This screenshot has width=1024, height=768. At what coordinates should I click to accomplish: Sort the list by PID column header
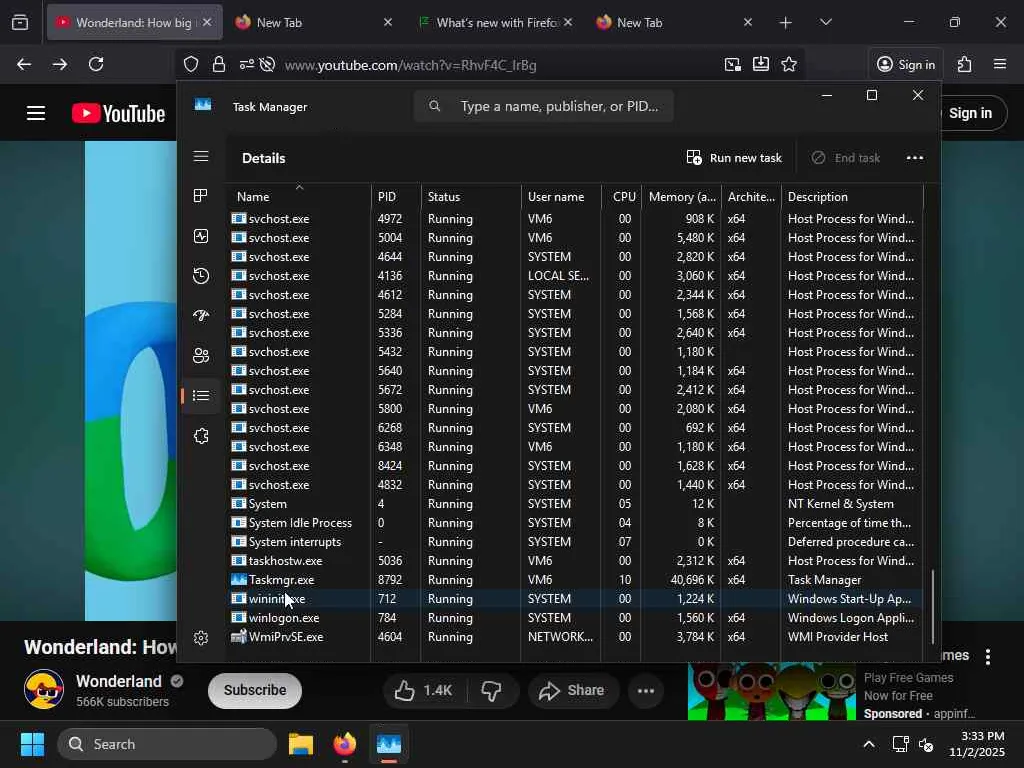click(x=387, y=197)
